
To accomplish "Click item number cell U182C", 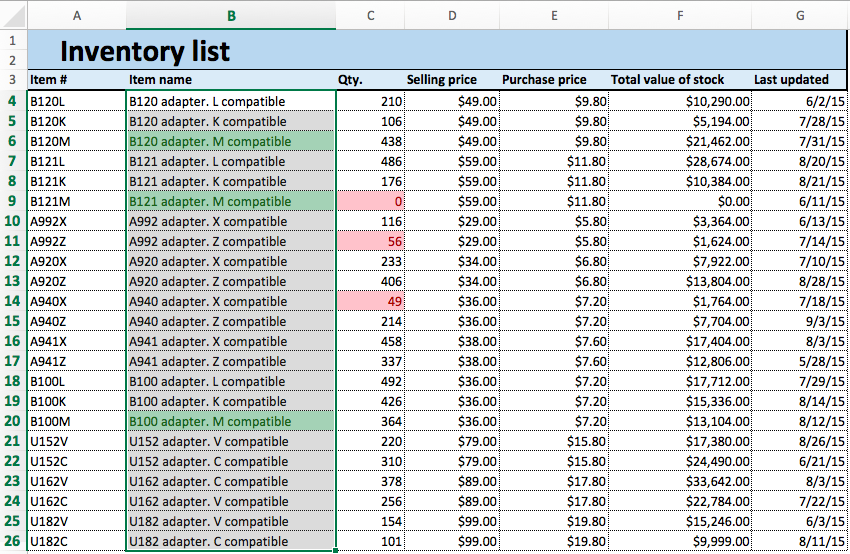I will click(x=76, y=541).
